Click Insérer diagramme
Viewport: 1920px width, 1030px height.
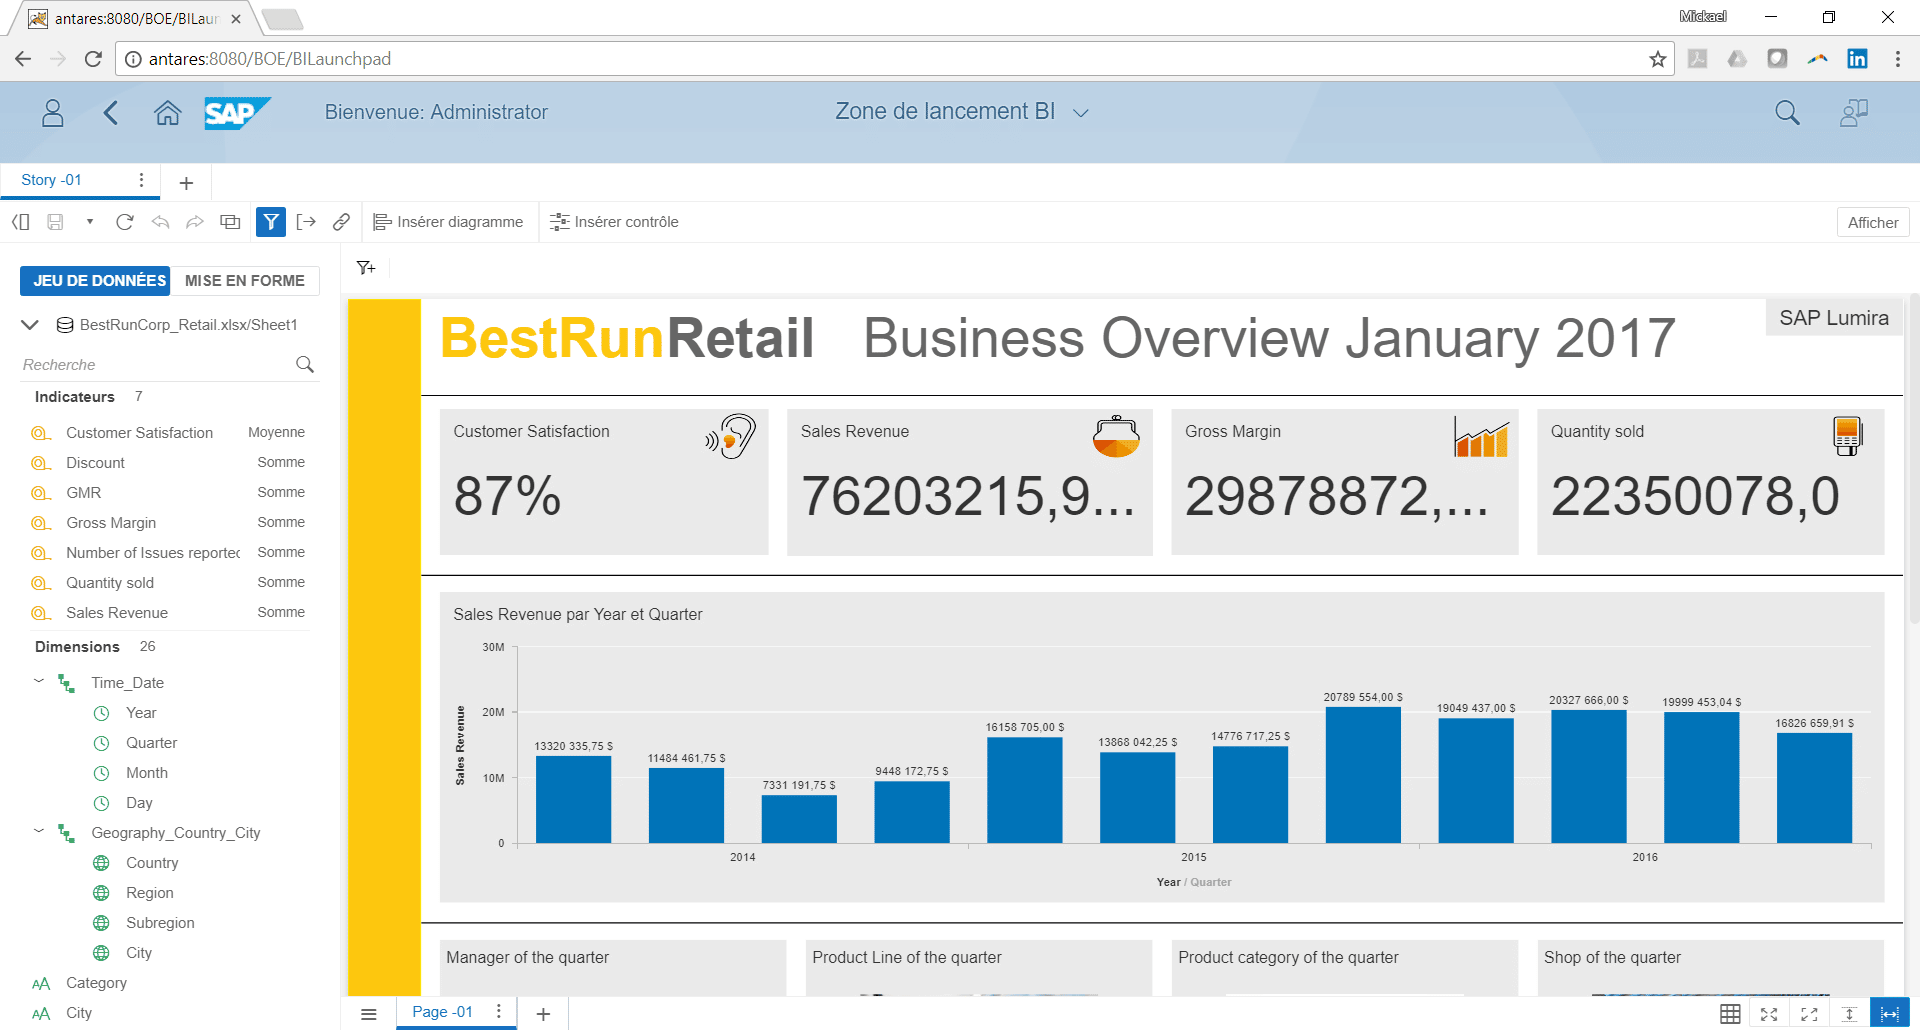coord(448,222)
